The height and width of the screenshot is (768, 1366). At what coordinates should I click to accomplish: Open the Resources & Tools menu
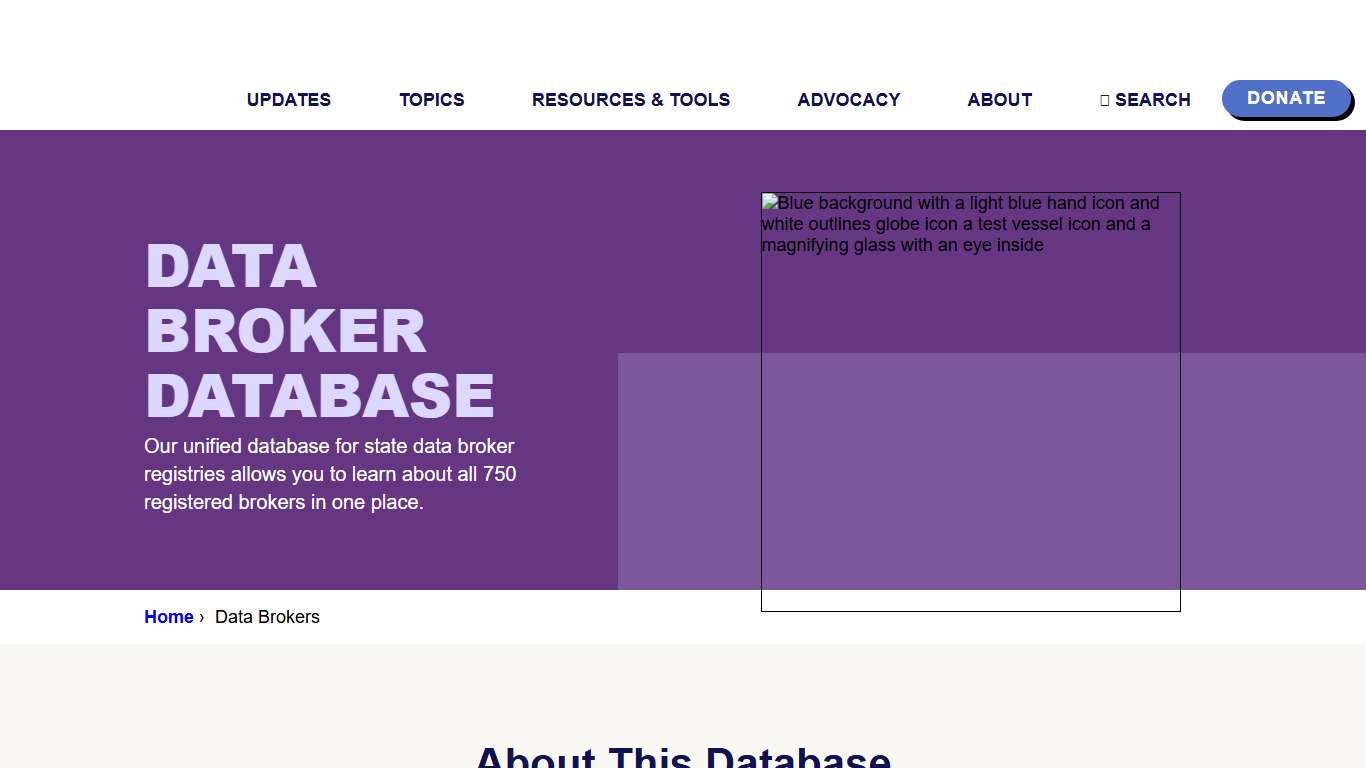[631, 99]
